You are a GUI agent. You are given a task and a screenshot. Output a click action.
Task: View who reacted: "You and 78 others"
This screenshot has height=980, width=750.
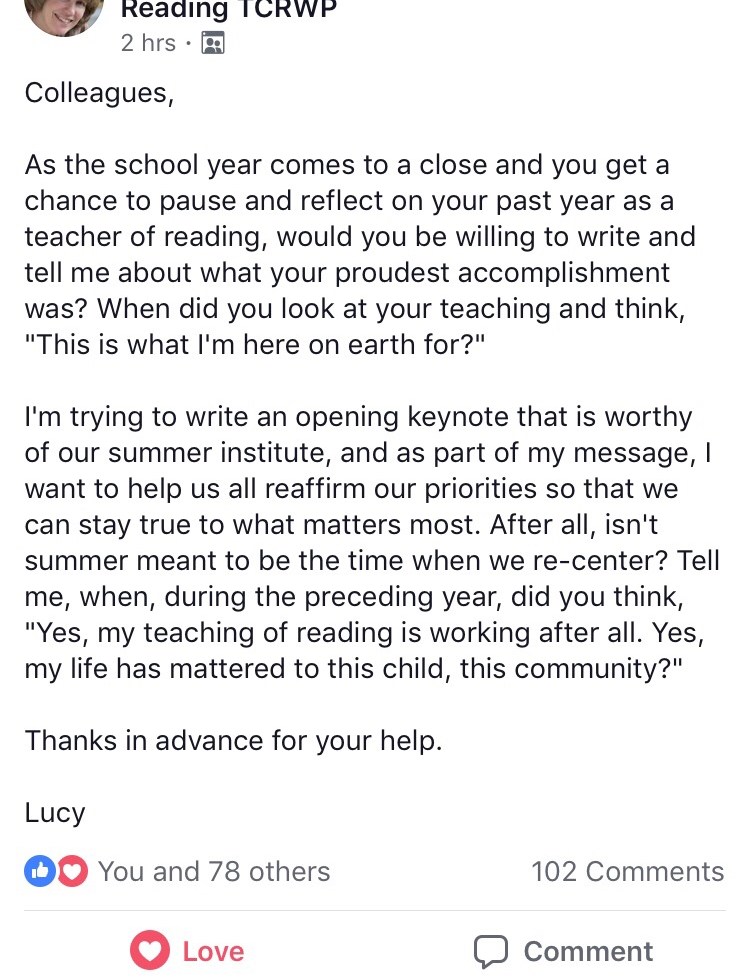[214, 871]
